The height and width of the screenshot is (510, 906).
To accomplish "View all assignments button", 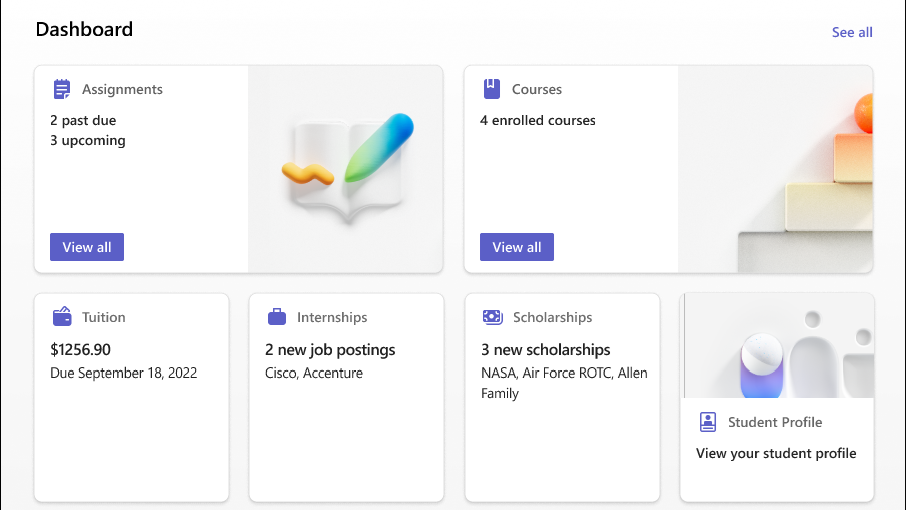I will coord(87,247).
